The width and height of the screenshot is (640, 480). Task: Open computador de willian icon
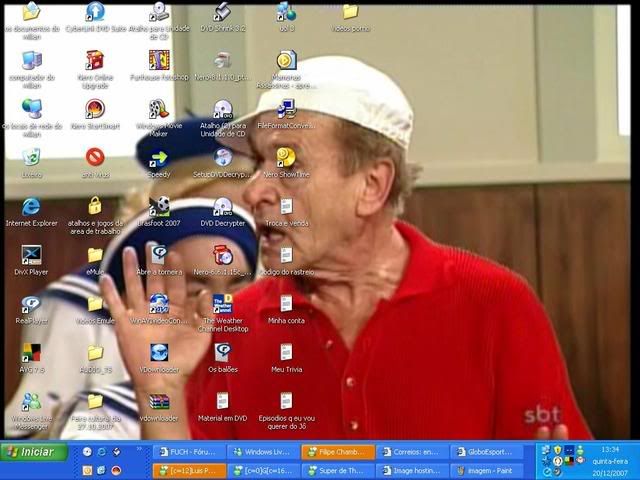(31, 60)
